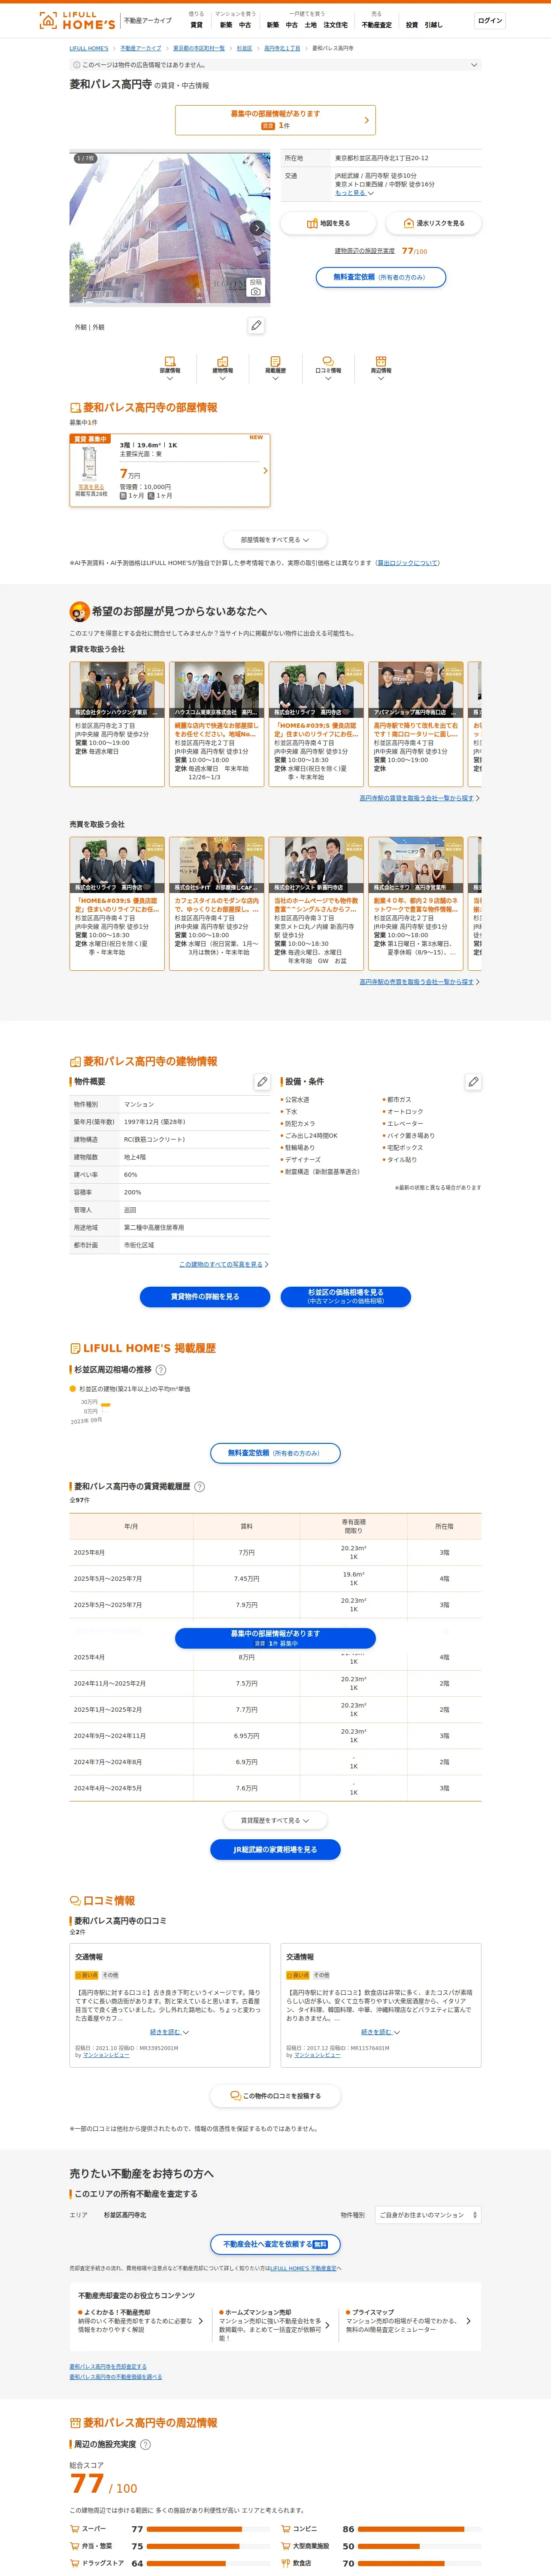Expand もっと見る under 交通
The width and height of the screenshot is (551, 2576).
click(x=354, y=193)
